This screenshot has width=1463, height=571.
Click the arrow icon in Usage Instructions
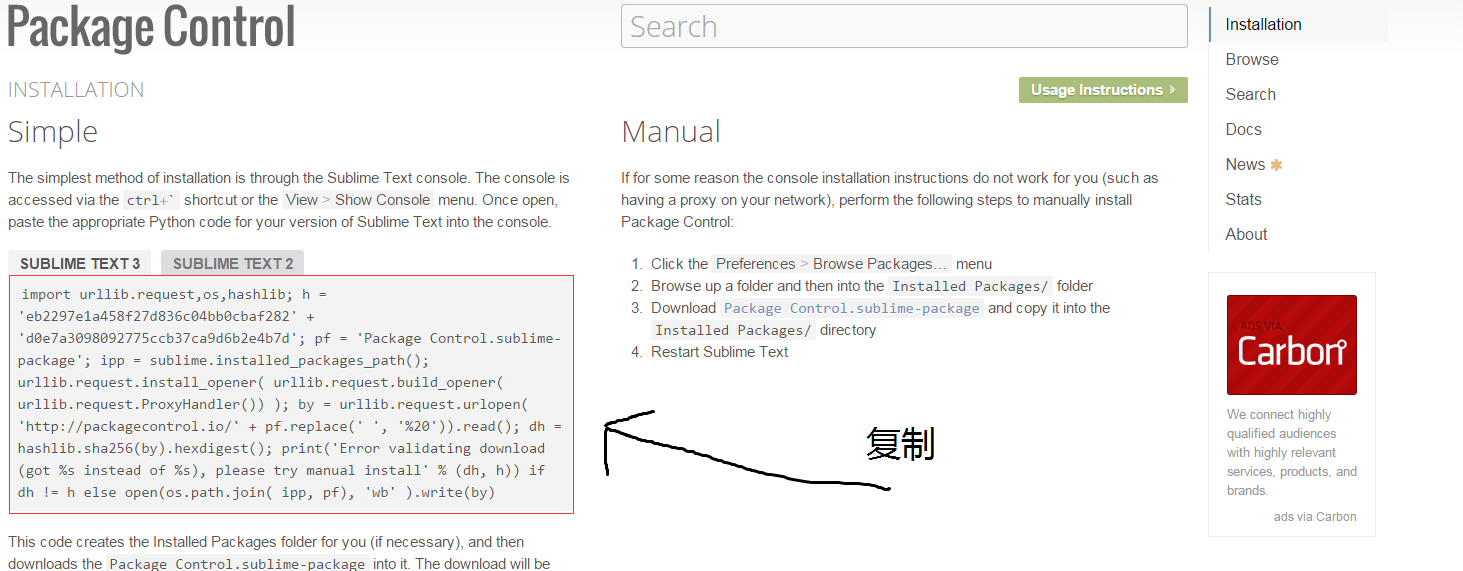(x=1172, y=90)
